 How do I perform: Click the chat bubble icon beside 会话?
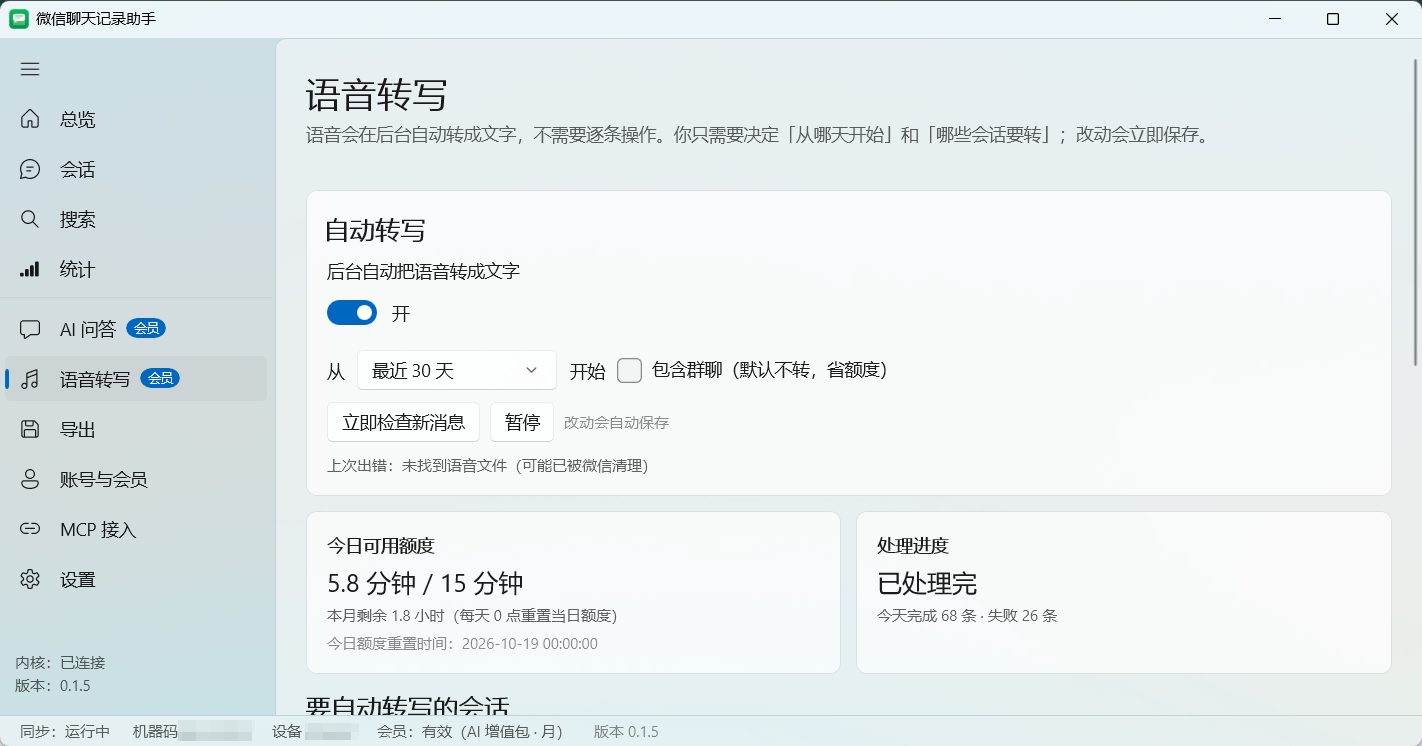pyautogui.click(x=30, y=169)
